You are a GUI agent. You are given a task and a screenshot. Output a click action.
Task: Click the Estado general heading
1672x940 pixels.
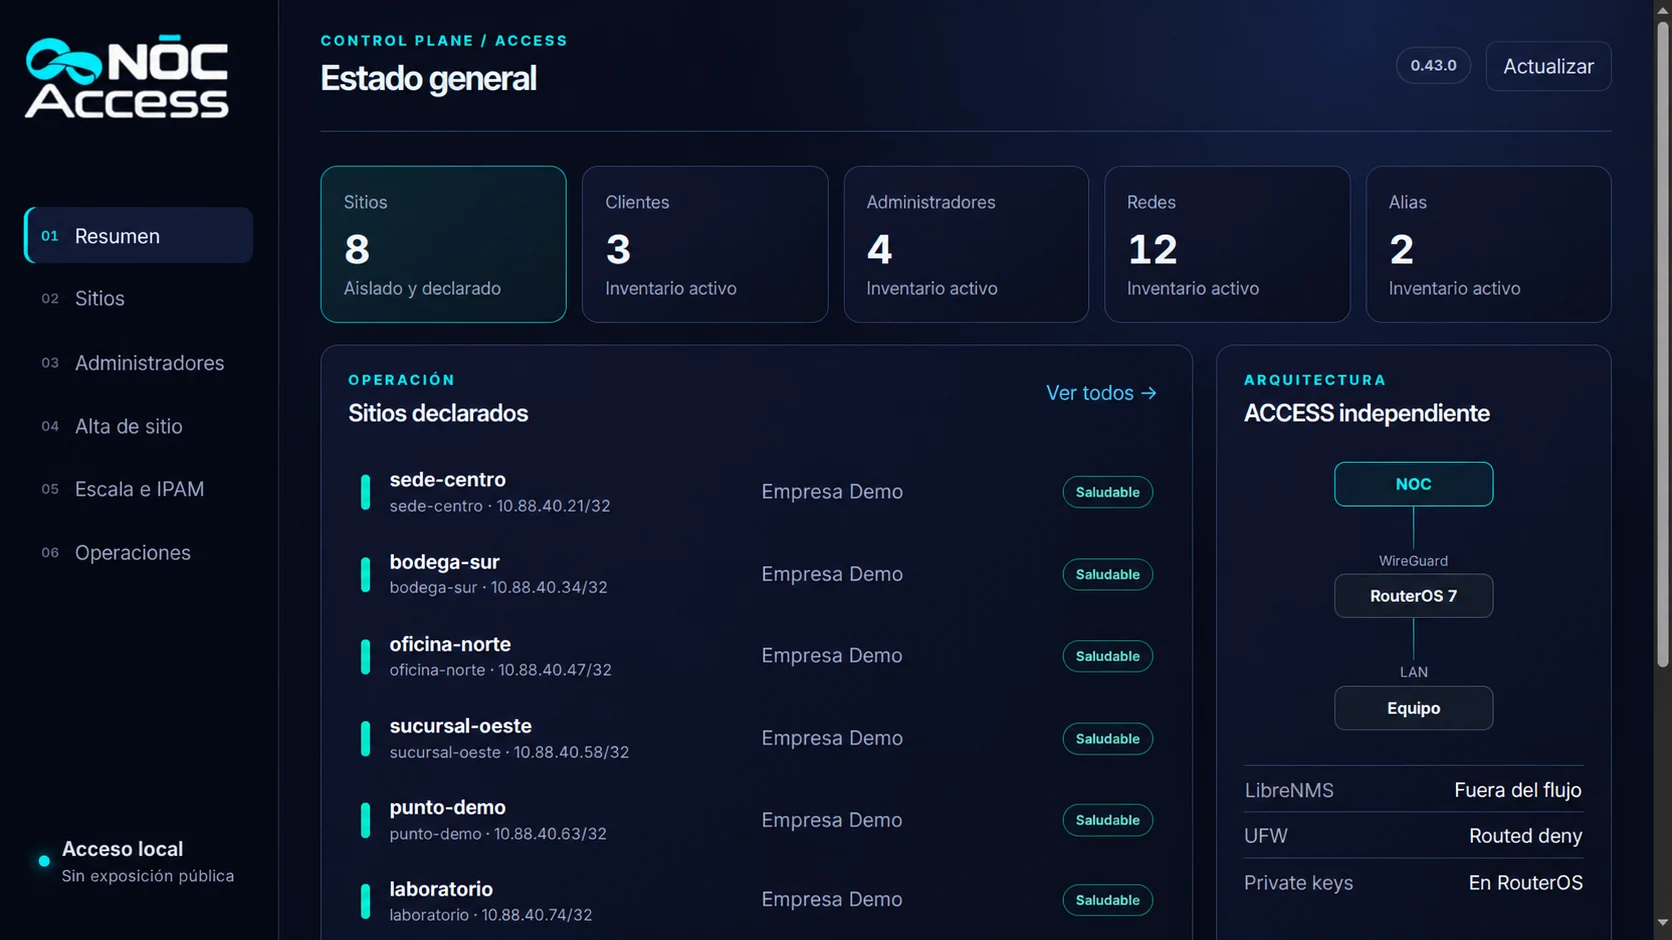coord(428,78)
